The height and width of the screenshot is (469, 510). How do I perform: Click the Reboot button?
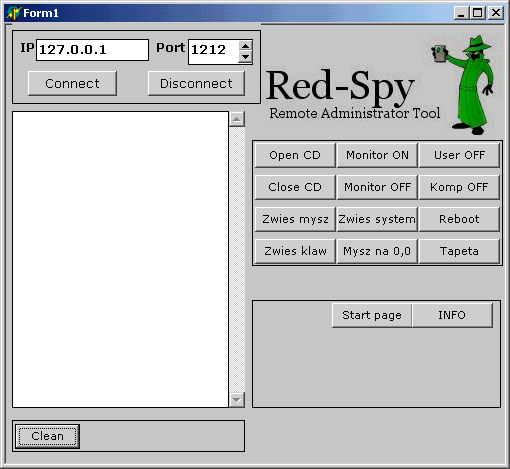(x=459, y=219)
